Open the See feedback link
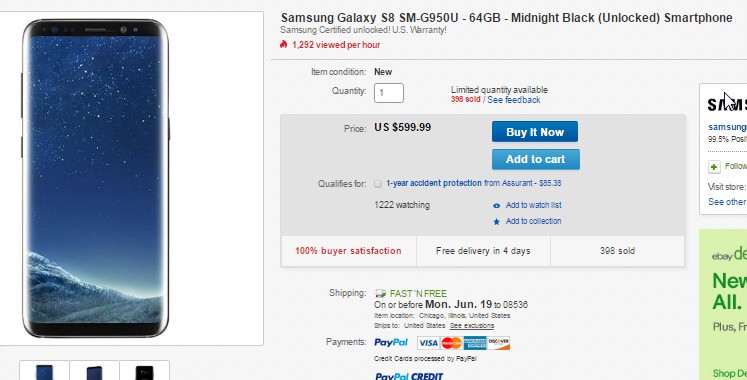This screenshot has width=747, height=380. coord(514,100)
